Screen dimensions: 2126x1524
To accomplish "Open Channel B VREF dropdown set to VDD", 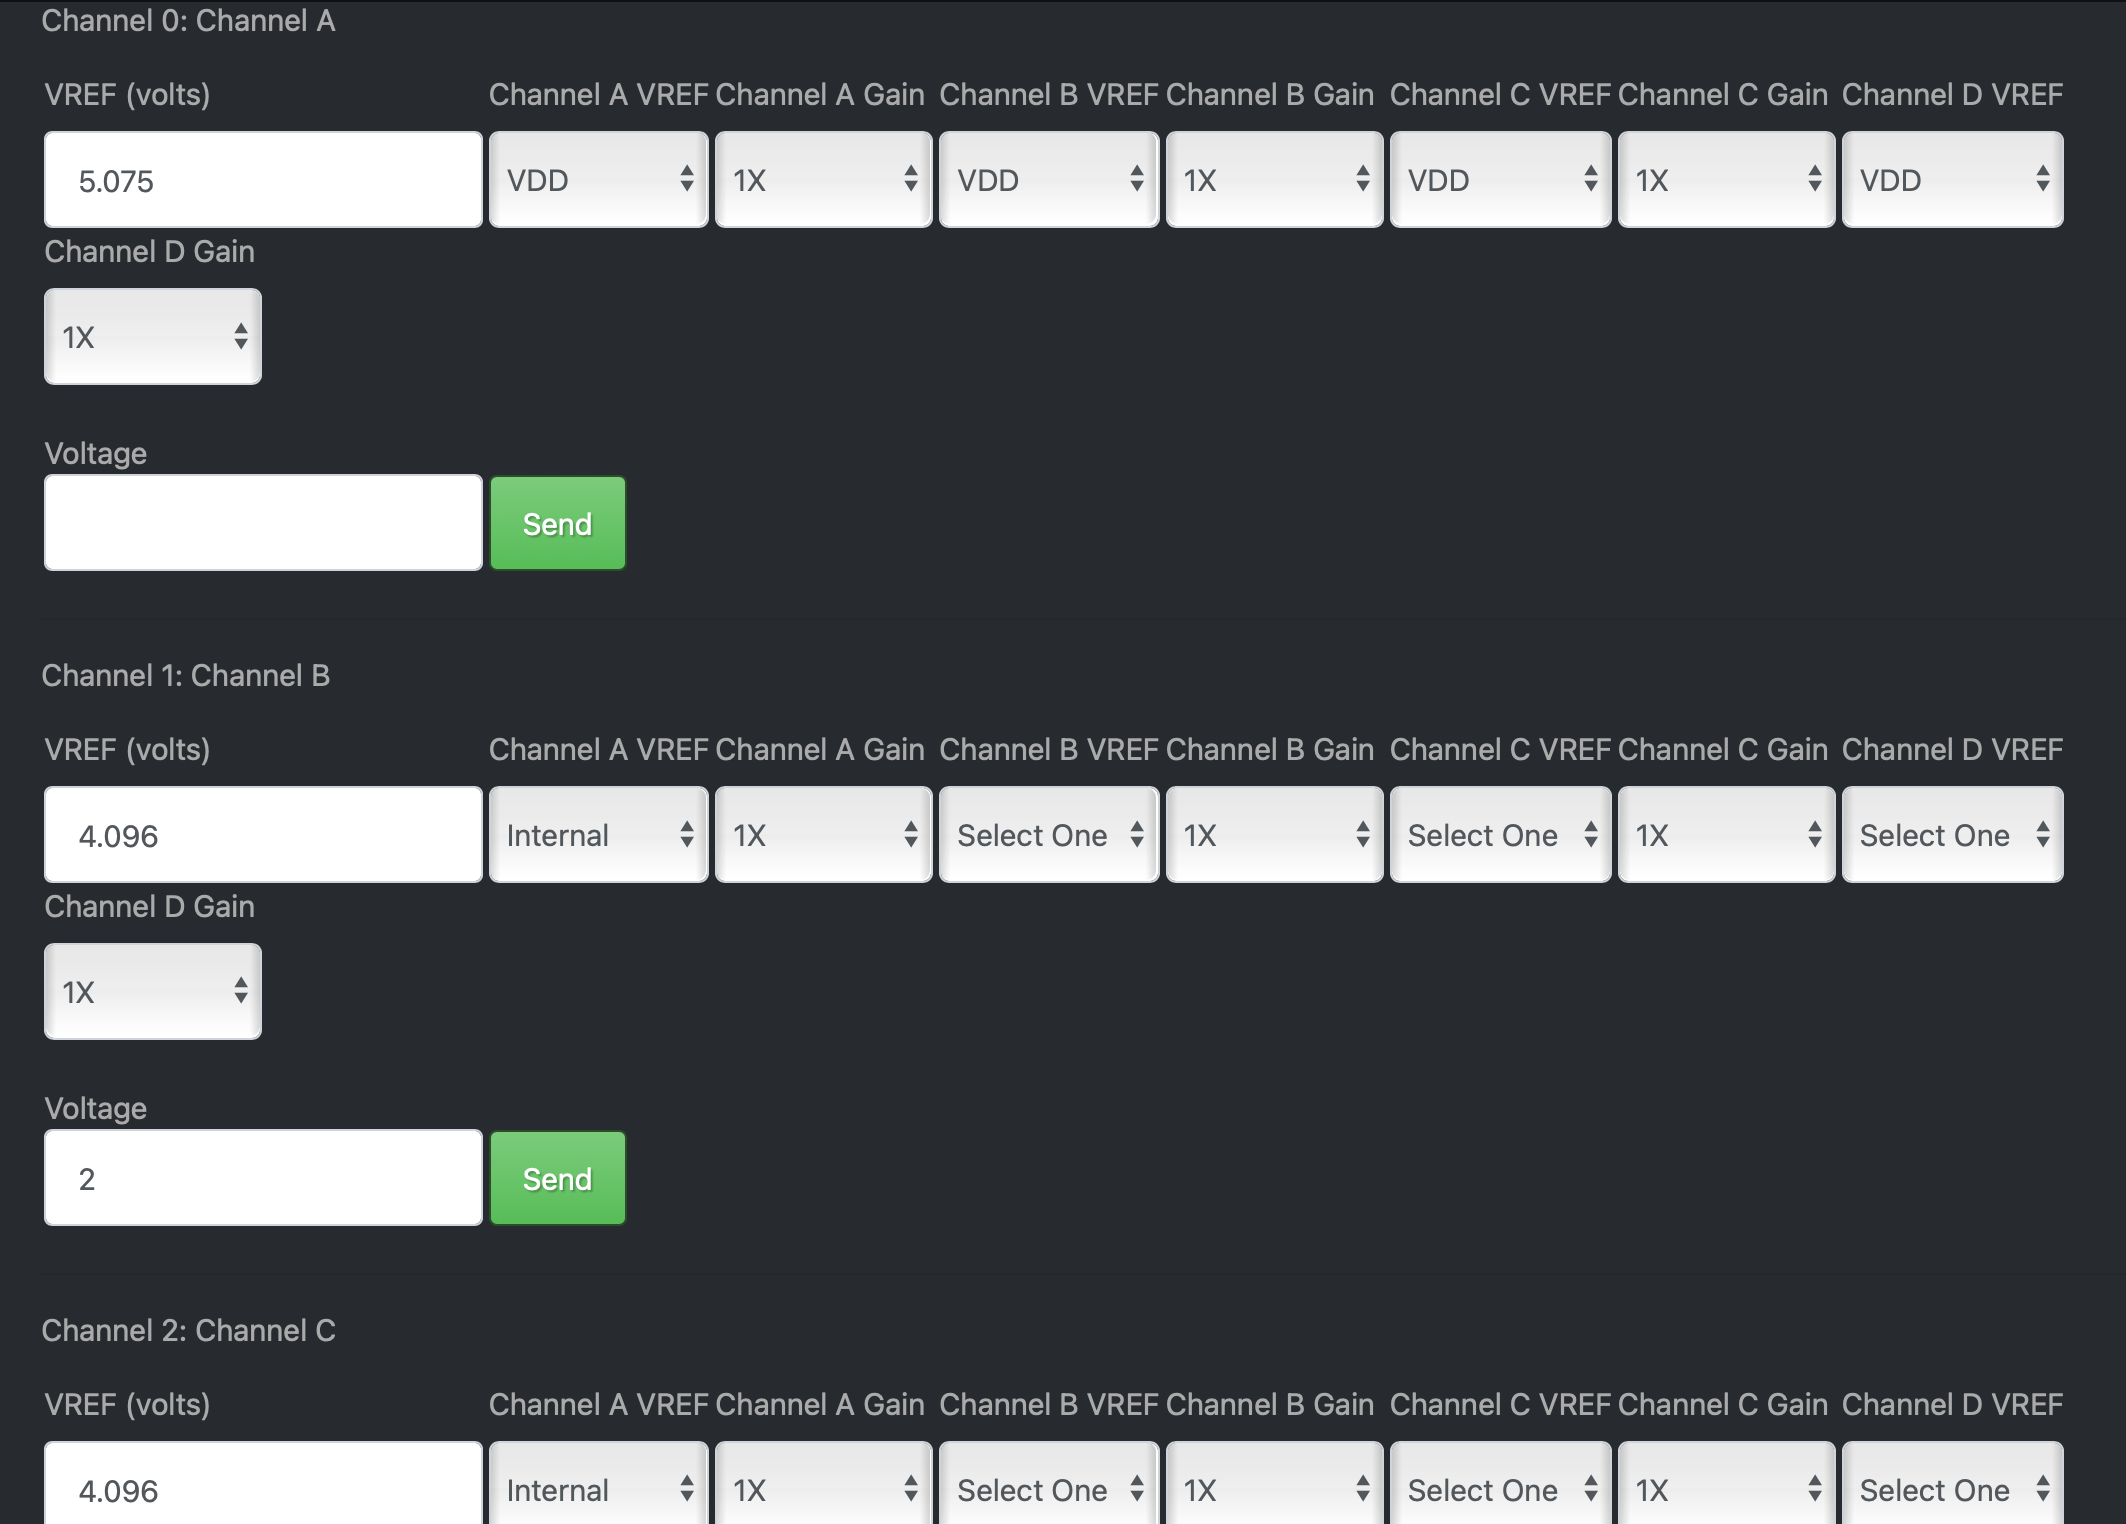I will tap(1048, 180).
